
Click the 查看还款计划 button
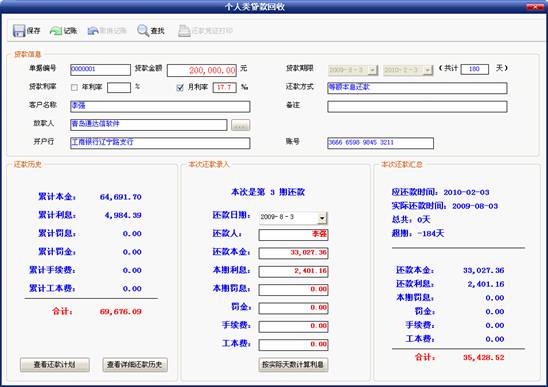click(x=55, y=365)
